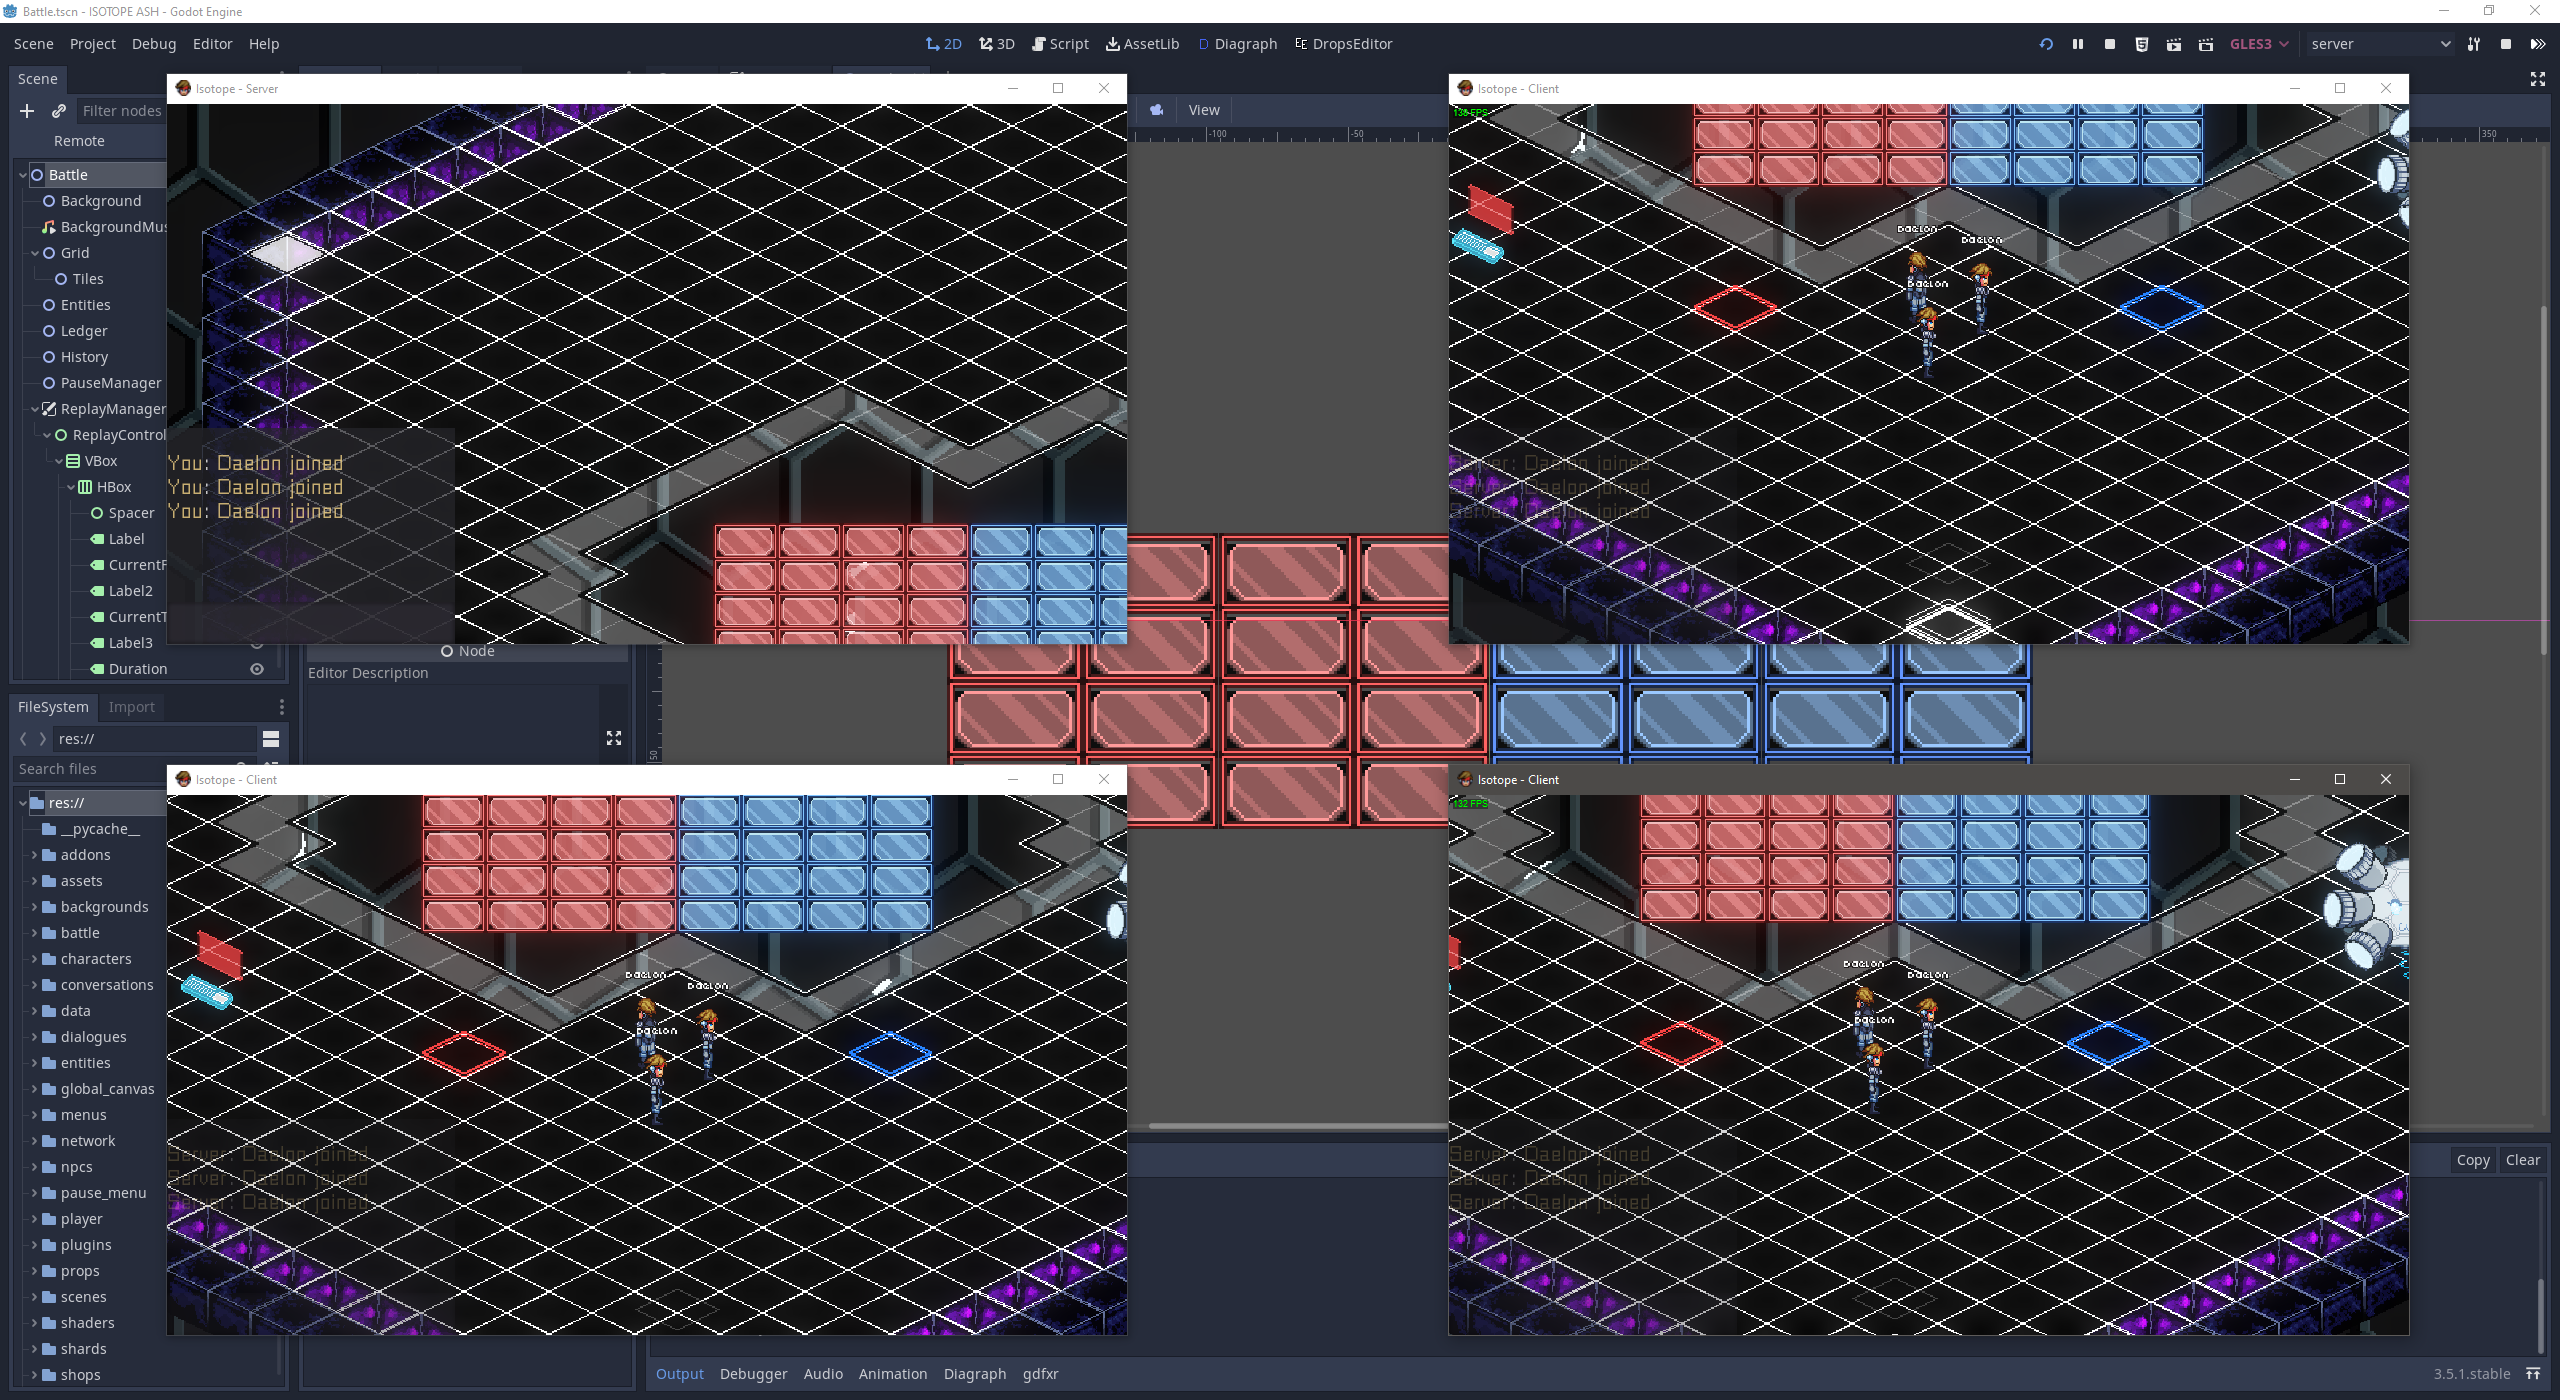Pause the running project
This screenshot has width=2560, height=1400.
point(2078,44)
